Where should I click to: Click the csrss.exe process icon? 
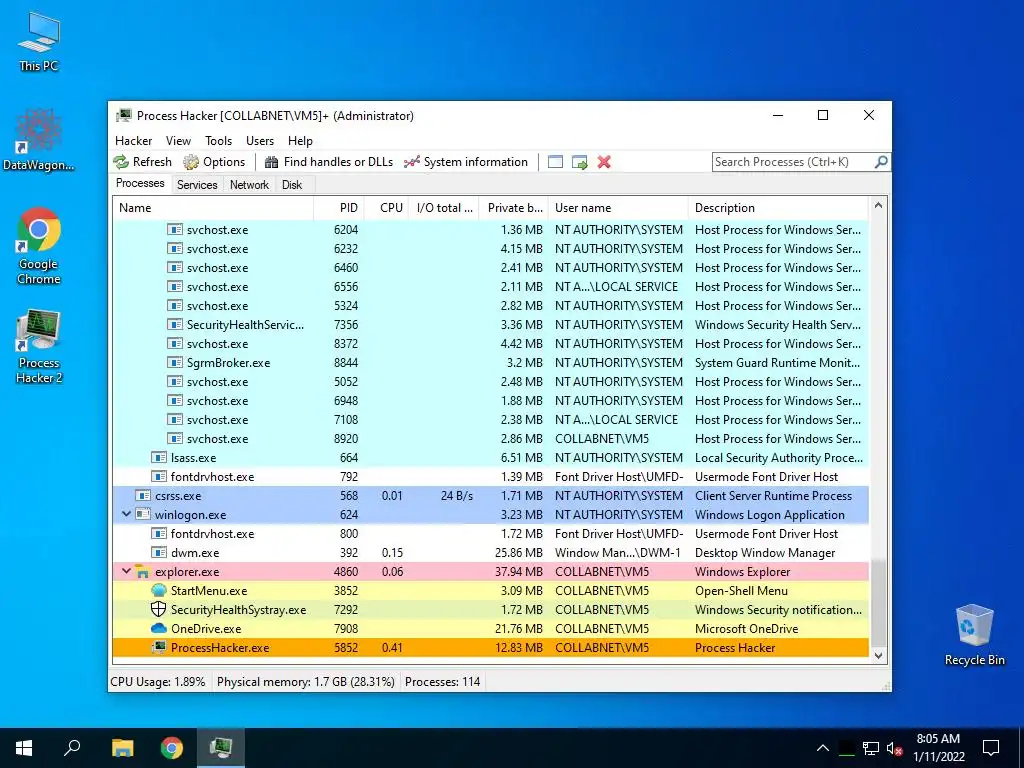(x=143, y=496)
